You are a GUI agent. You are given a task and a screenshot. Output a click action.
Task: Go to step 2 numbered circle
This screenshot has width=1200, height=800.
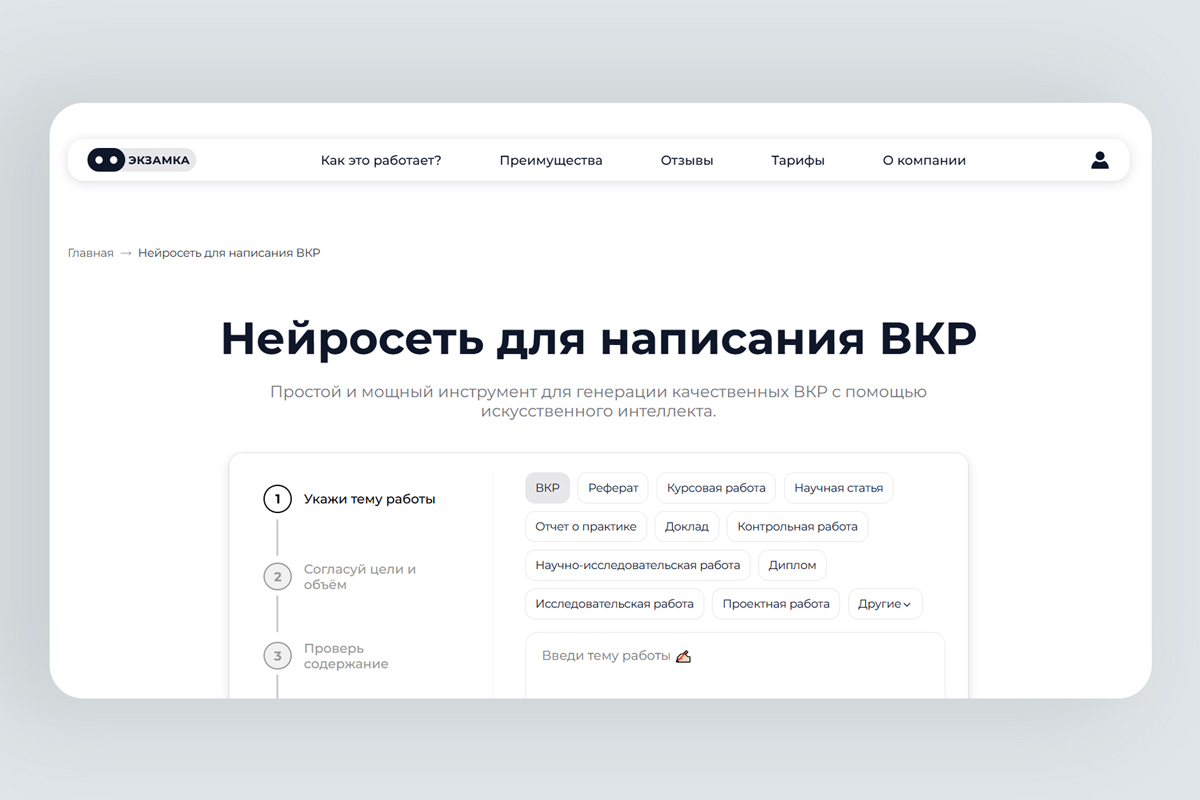coord(277,577)
